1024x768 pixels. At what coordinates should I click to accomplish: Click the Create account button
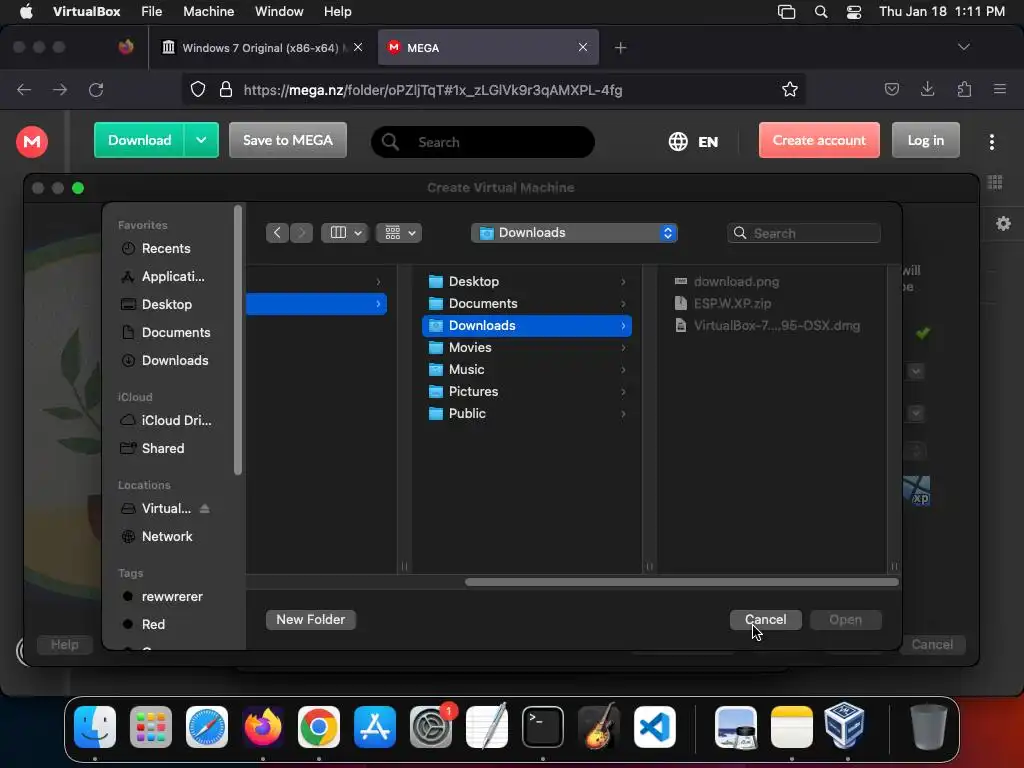pos(819,140)
